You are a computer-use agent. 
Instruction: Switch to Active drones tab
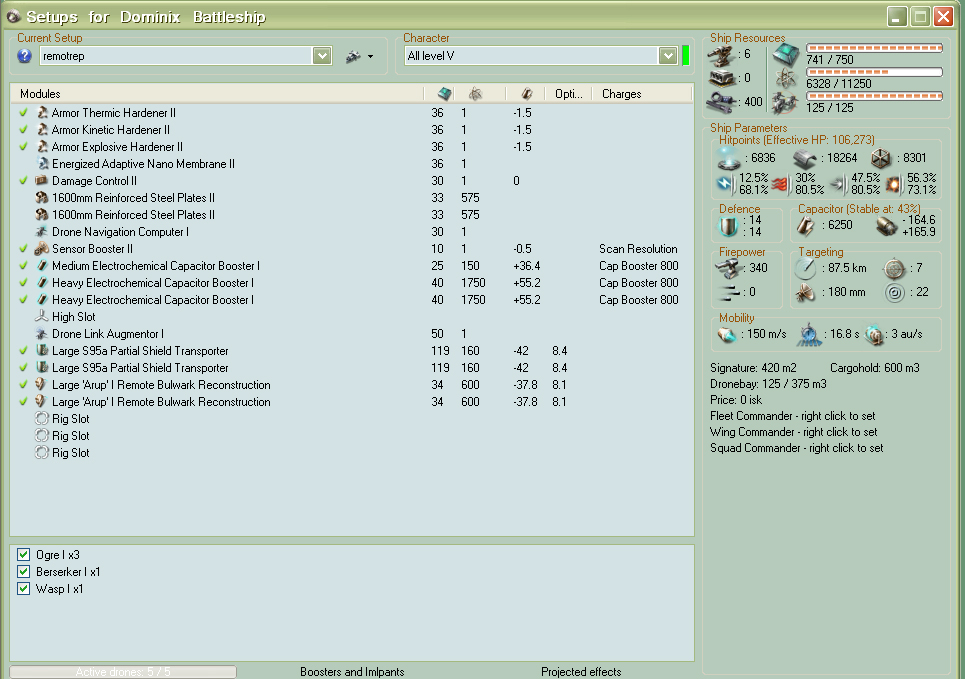point(123,672)
